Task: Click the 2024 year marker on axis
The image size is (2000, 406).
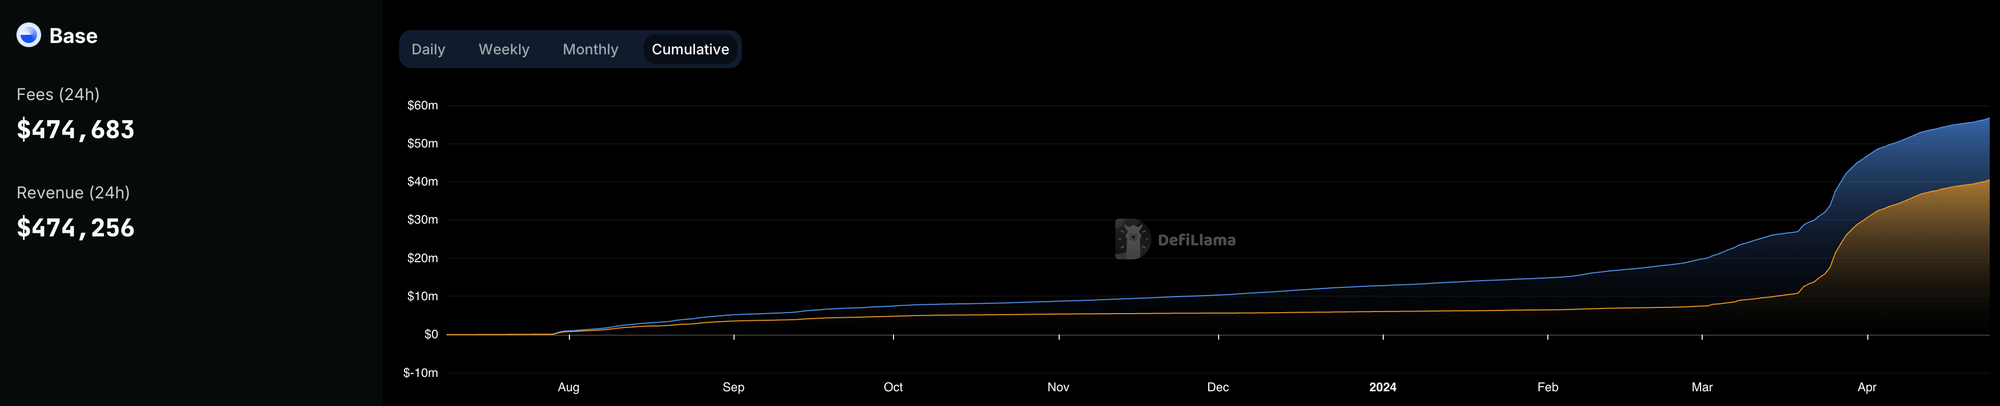Action: coord(1383,387)
